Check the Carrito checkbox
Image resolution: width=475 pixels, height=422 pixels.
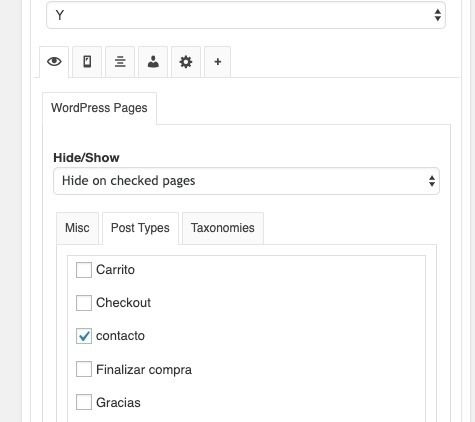[84, 270]
